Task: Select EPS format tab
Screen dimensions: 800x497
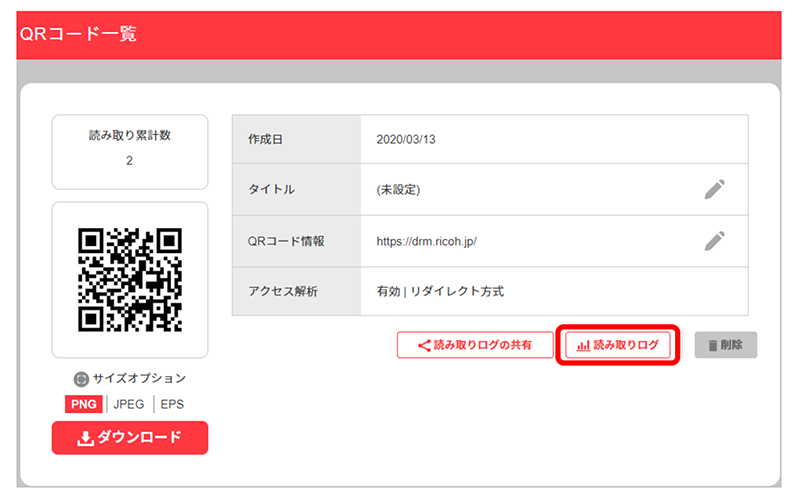Action: pos(172,404)
